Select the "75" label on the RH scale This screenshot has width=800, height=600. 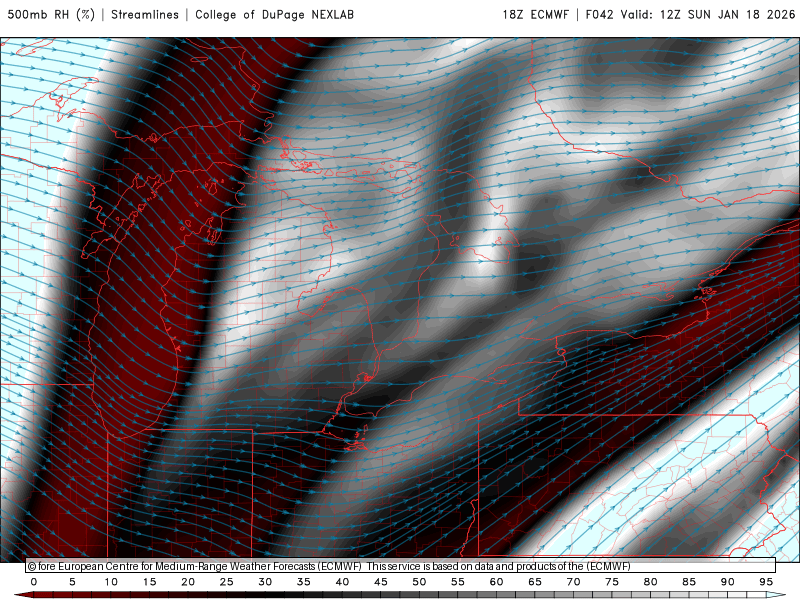(612, 582)
